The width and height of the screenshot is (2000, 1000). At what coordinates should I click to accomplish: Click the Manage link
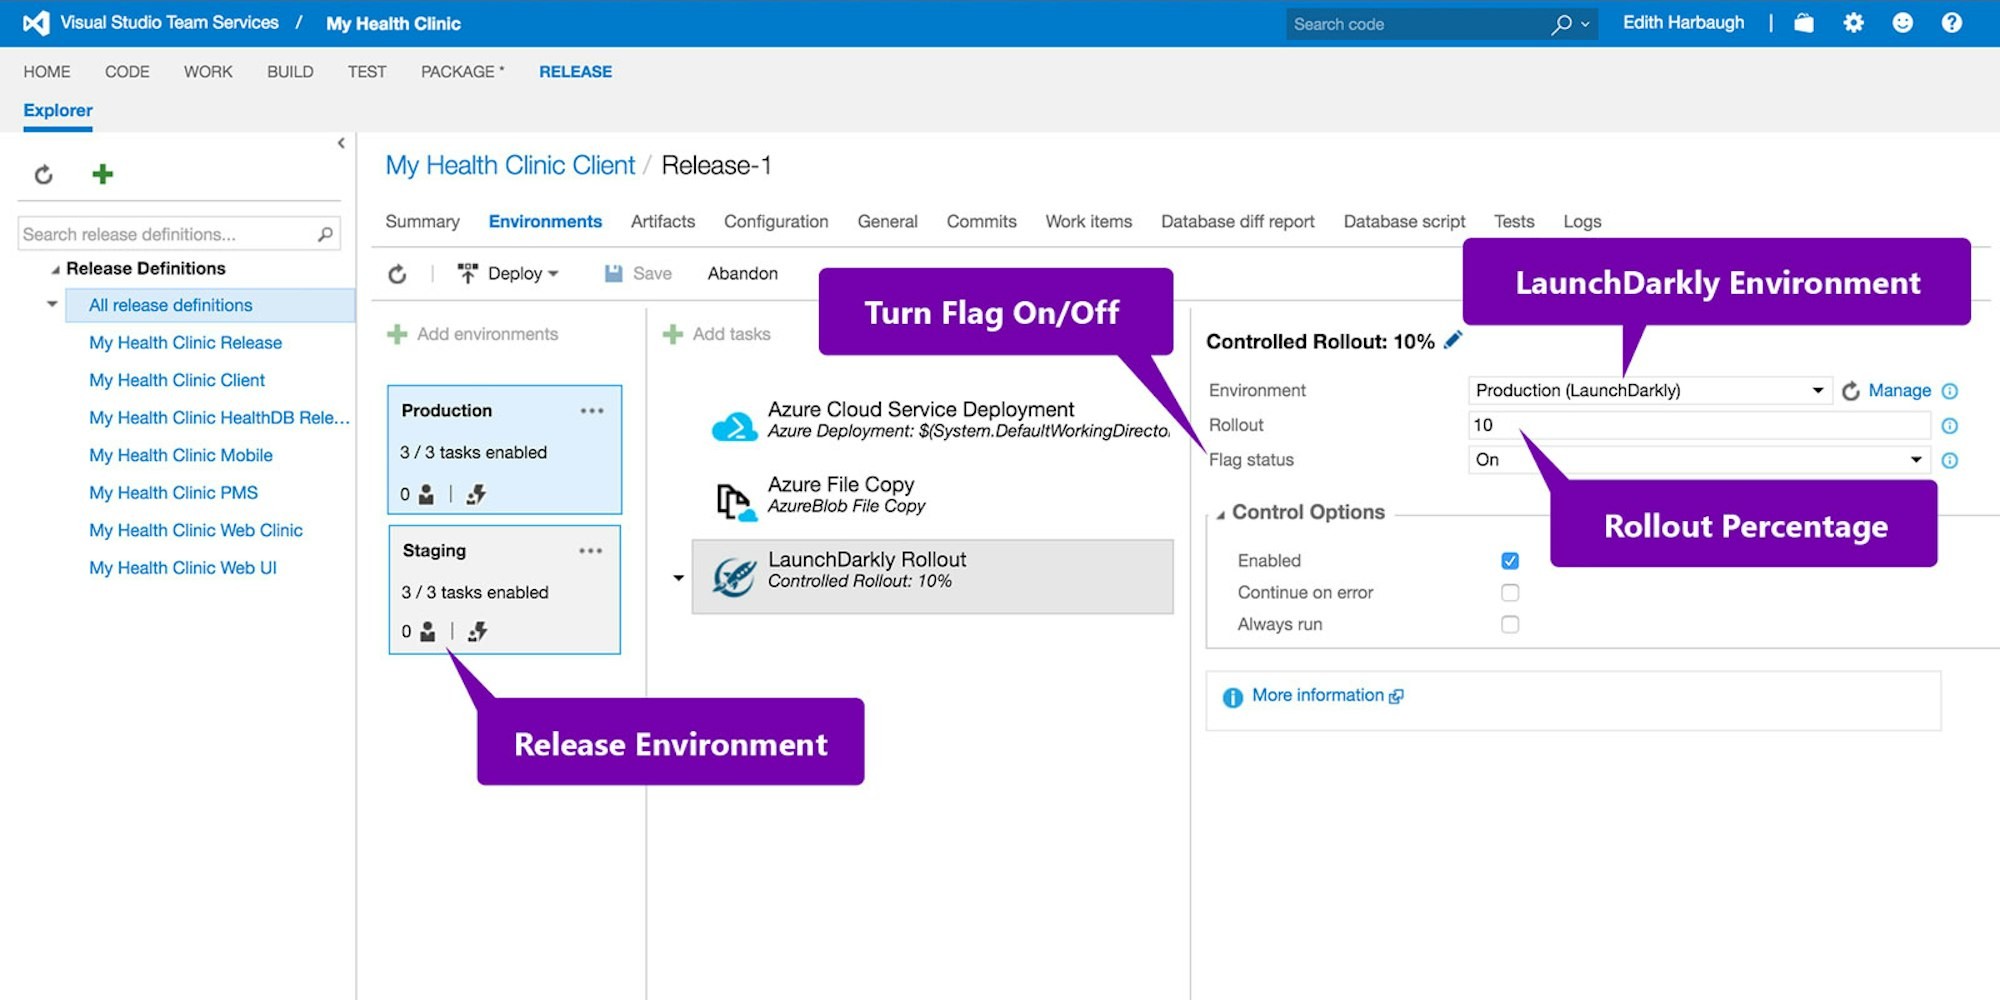[1899, 390]
